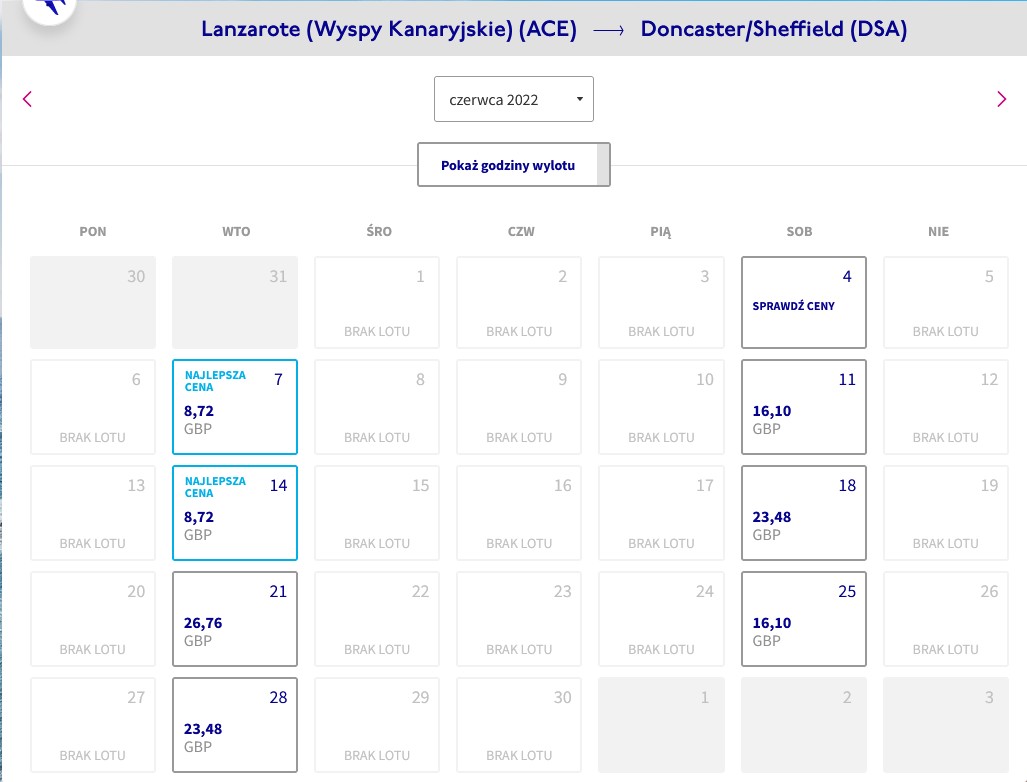
Task: Click Lanzarote (Wyspy Kanaryjskie) (ACE) origin text
Action: [389, 29]
